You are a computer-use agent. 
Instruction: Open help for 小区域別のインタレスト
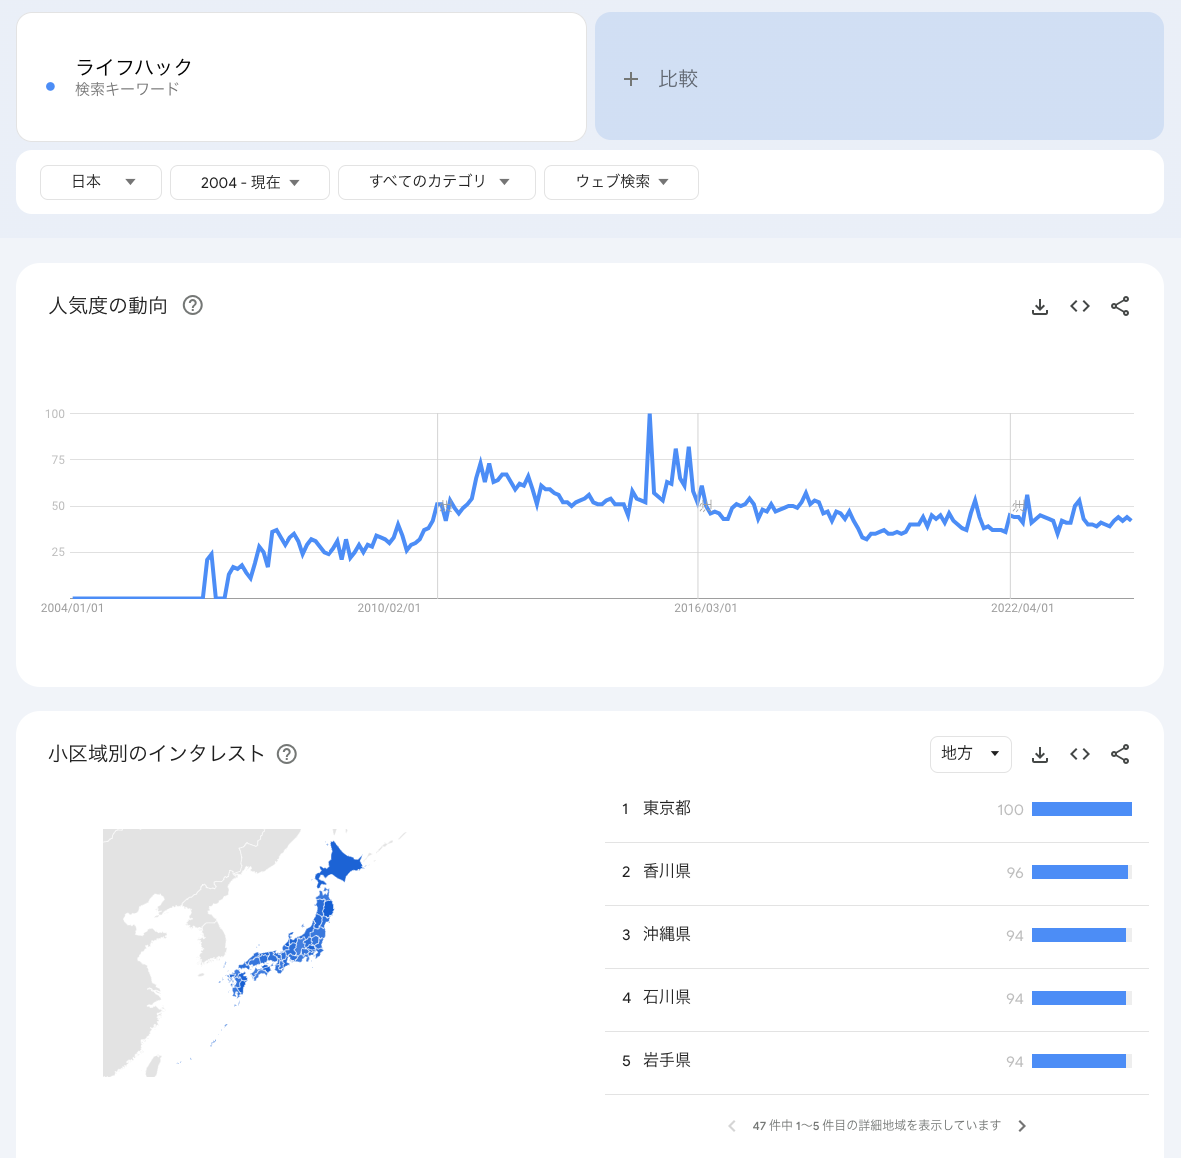click(x=286, y=754)
